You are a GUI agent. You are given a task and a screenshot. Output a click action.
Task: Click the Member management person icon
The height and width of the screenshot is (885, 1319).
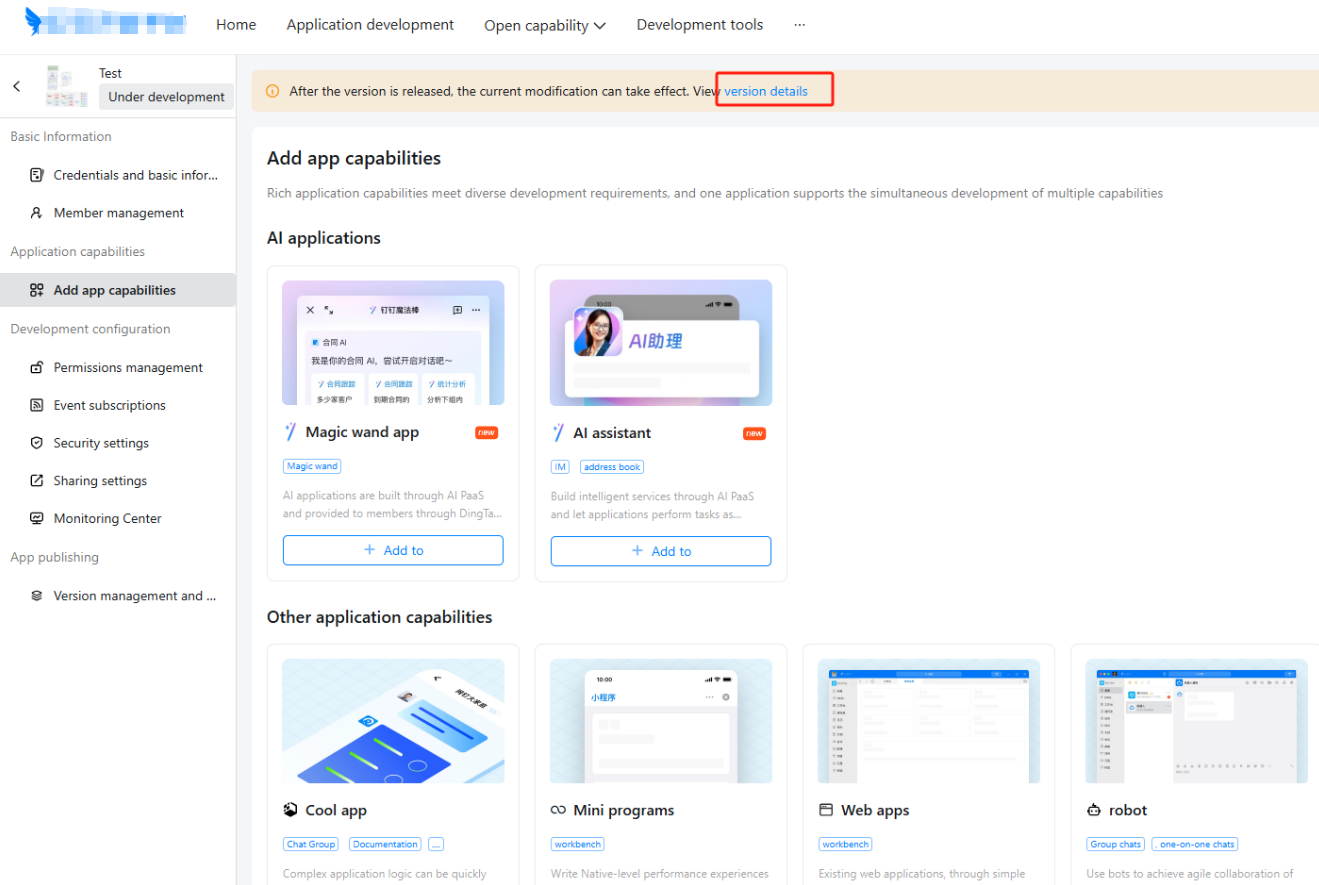pyautogui.click(x=37, y=213)
